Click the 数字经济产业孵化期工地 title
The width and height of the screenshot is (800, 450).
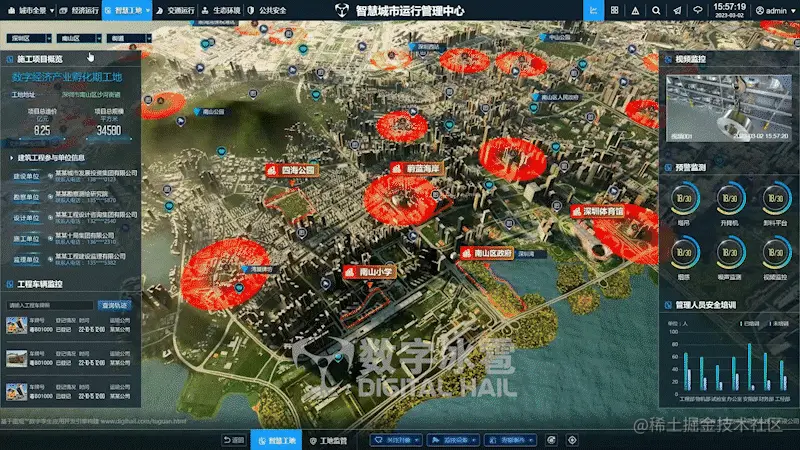coord(67,77)
